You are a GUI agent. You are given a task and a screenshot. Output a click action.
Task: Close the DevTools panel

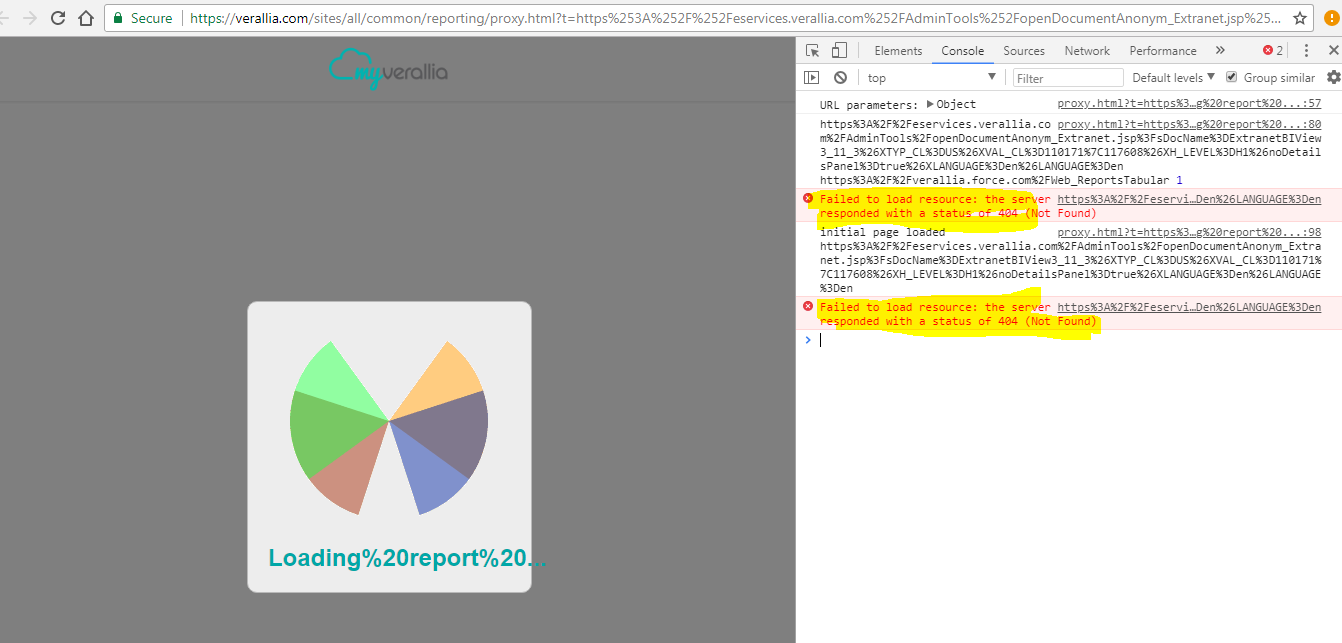tap(1332, 50)
